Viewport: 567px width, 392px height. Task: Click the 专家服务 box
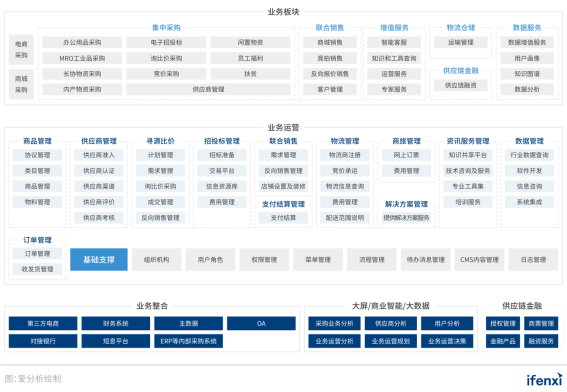click(394, 89)
